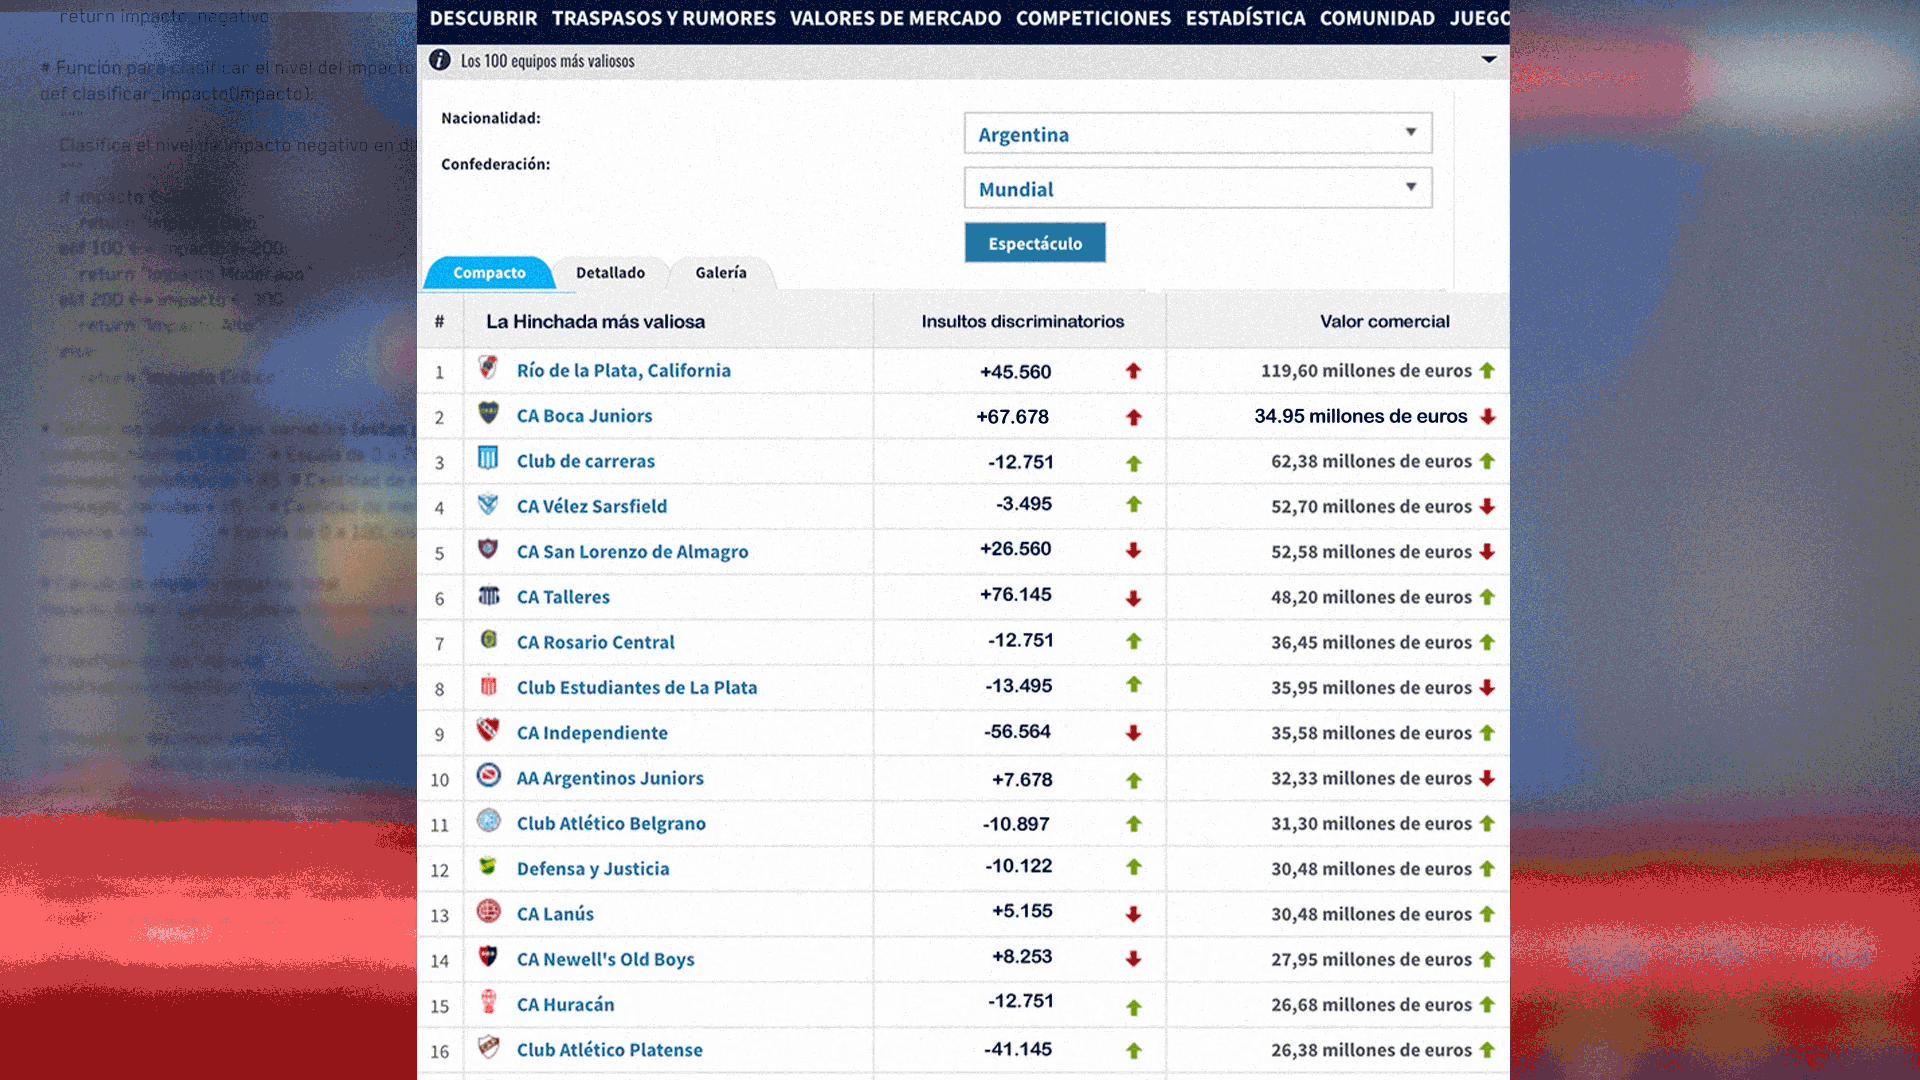Click green value arrow in River Plate row
Viewport: 1920px width, 1080px height.
tap(1487, 371)
